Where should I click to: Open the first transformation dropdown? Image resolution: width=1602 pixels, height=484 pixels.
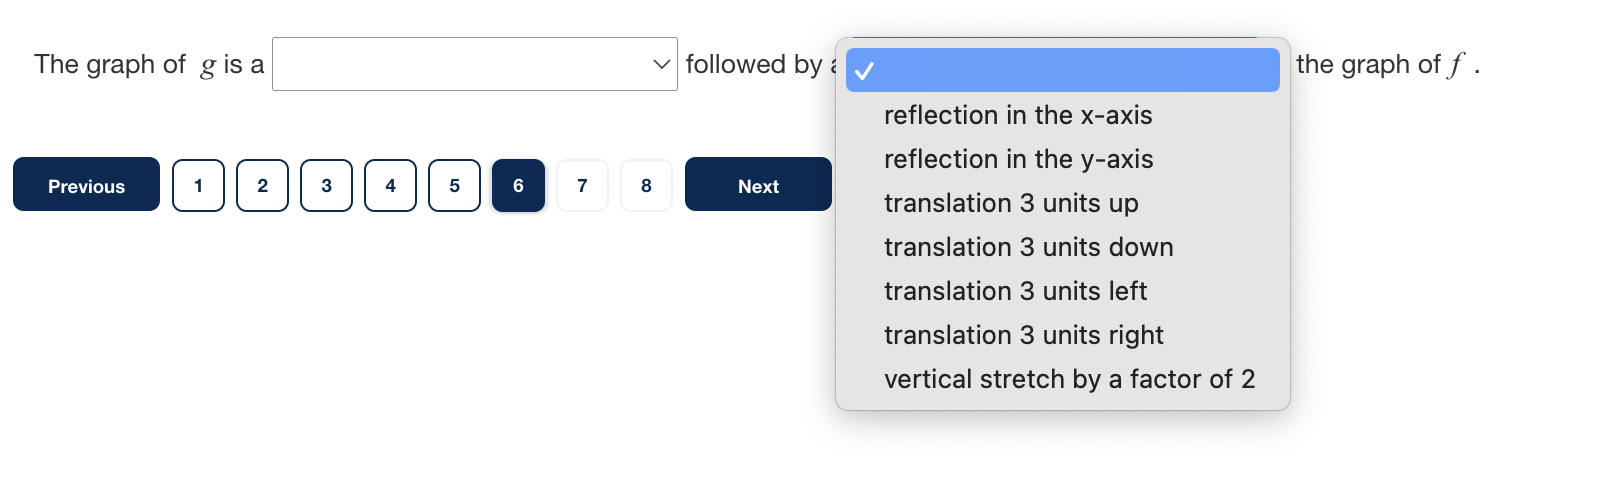point(474,65)
